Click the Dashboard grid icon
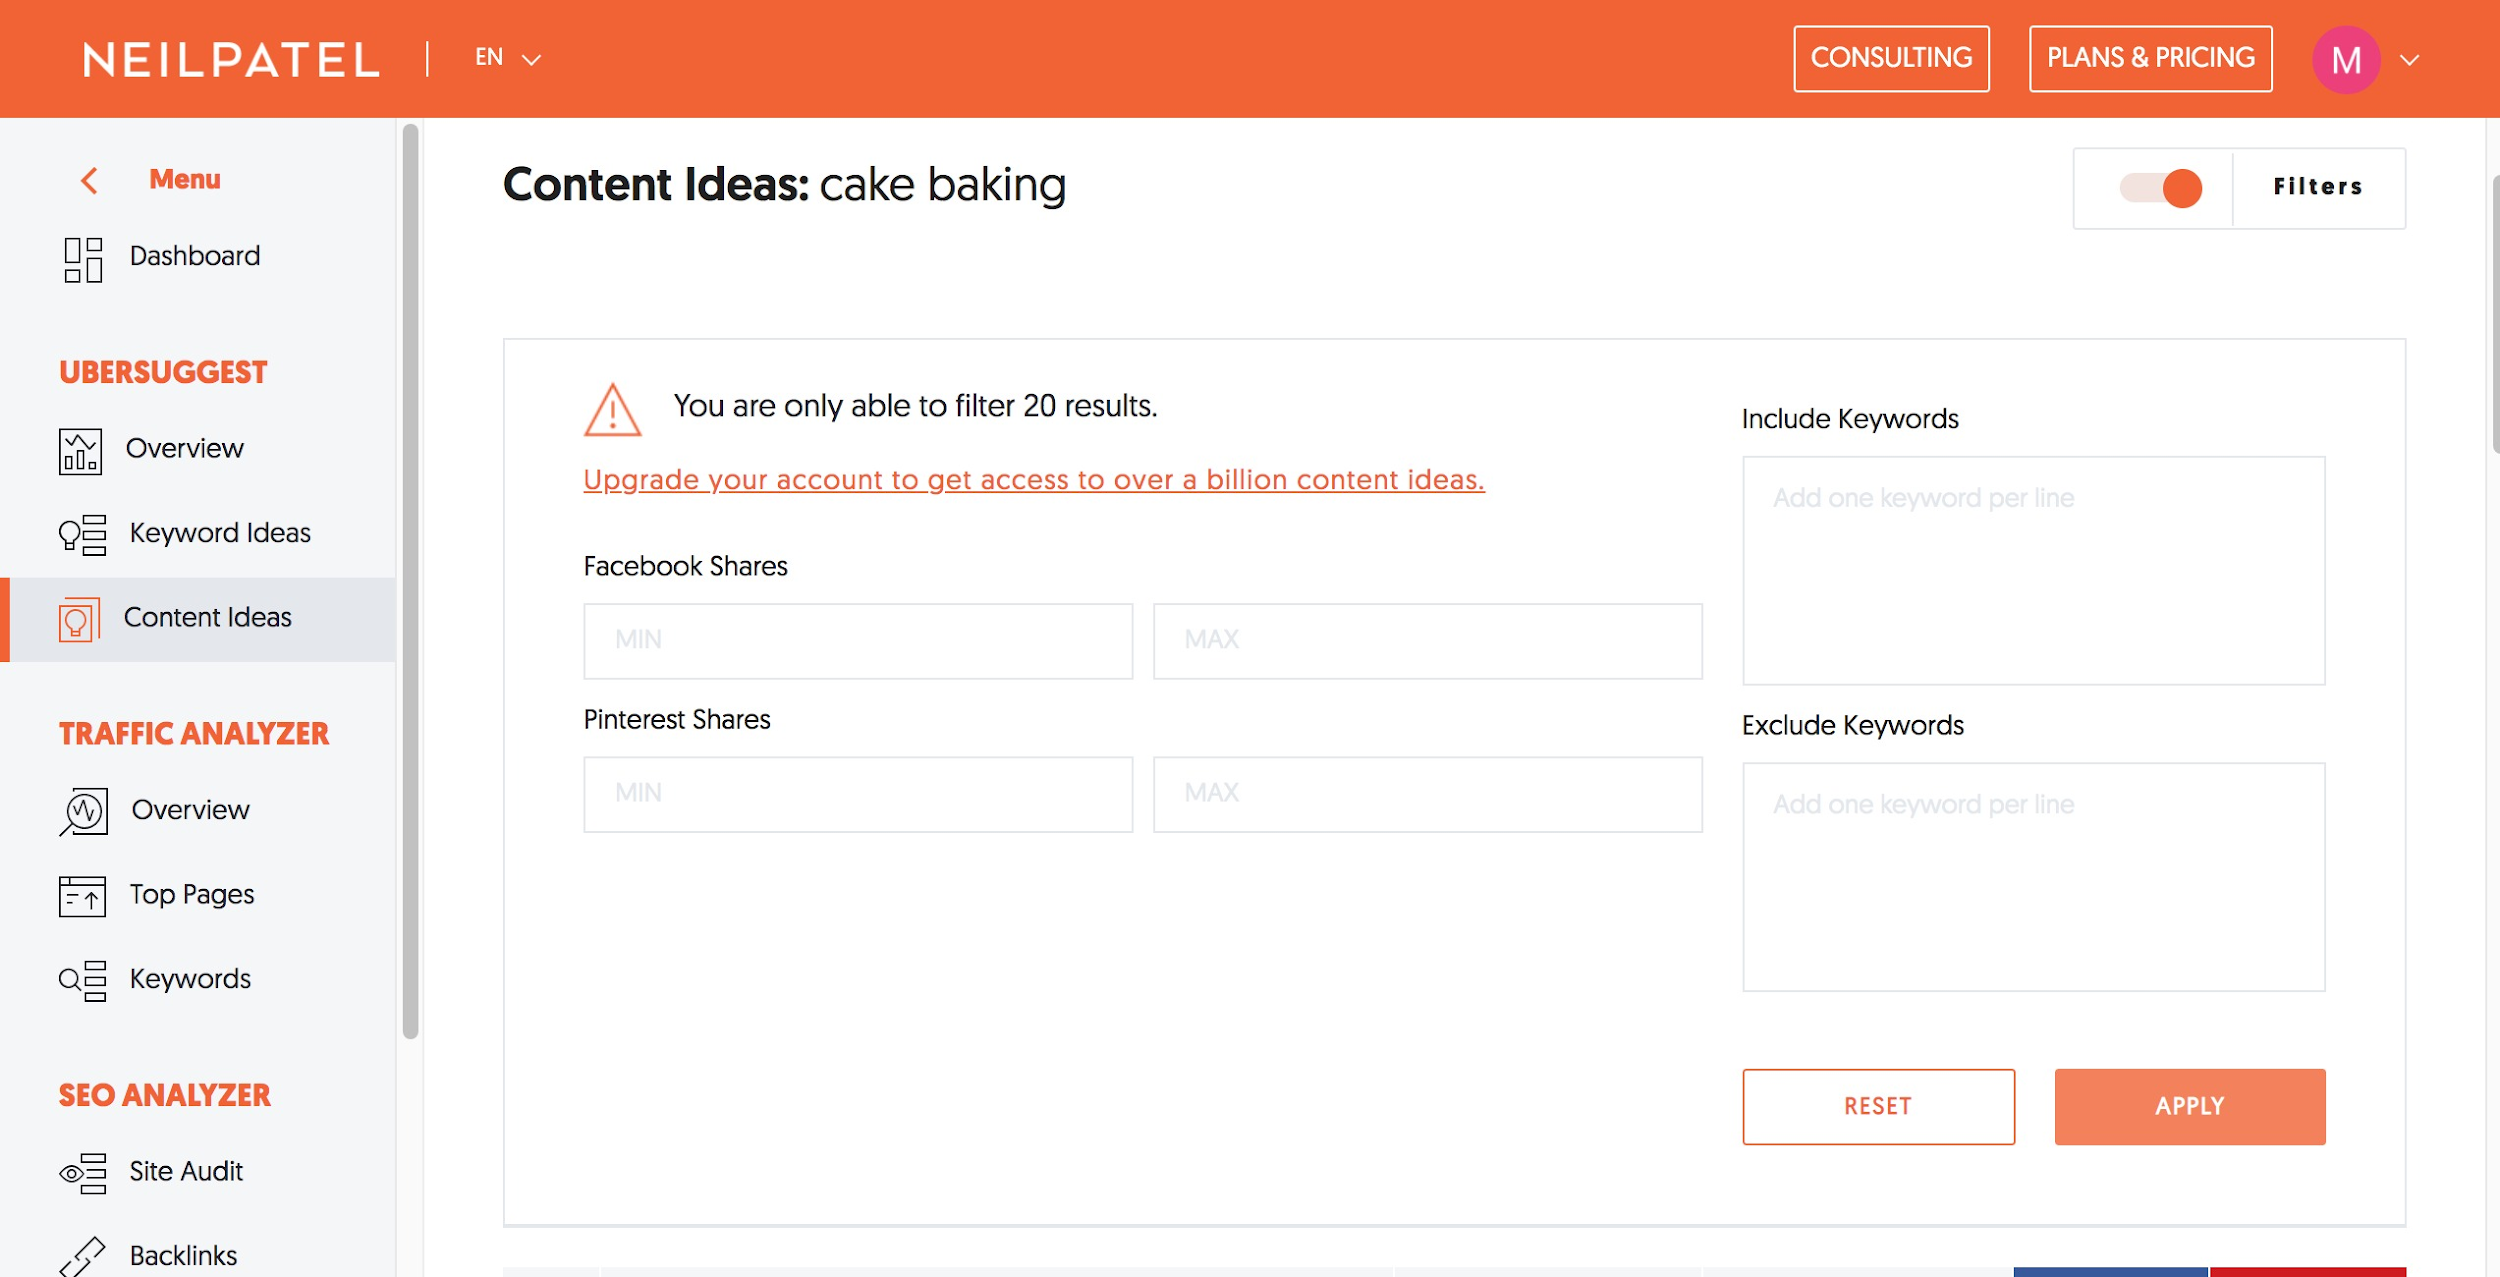 pyautogui.click(x=83, y=259)
